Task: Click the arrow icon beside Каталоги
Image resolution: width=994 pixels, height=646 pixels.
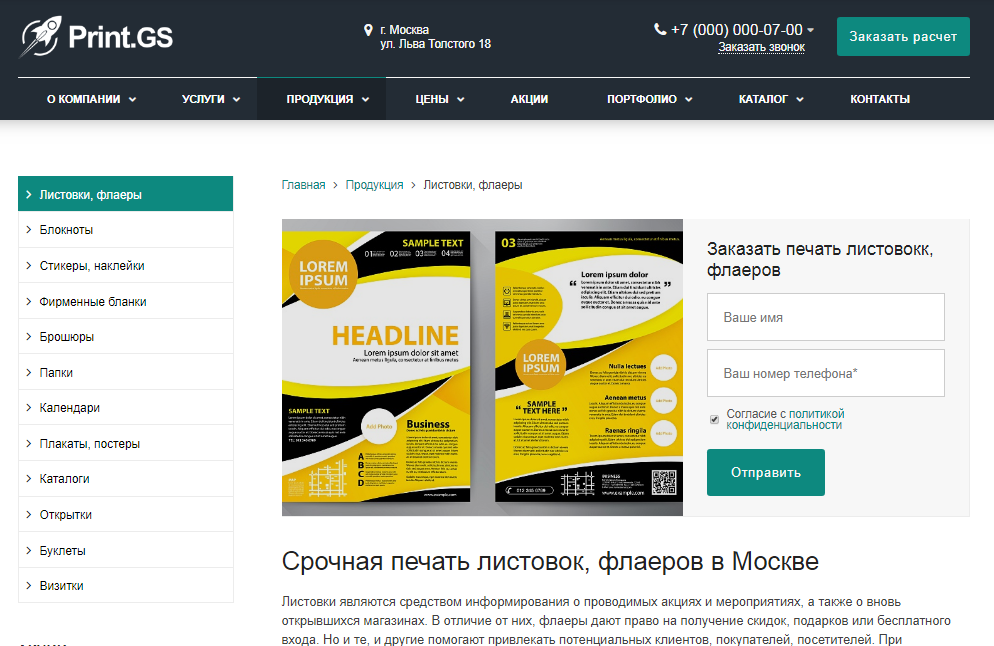Action: (x=29, y=479)
